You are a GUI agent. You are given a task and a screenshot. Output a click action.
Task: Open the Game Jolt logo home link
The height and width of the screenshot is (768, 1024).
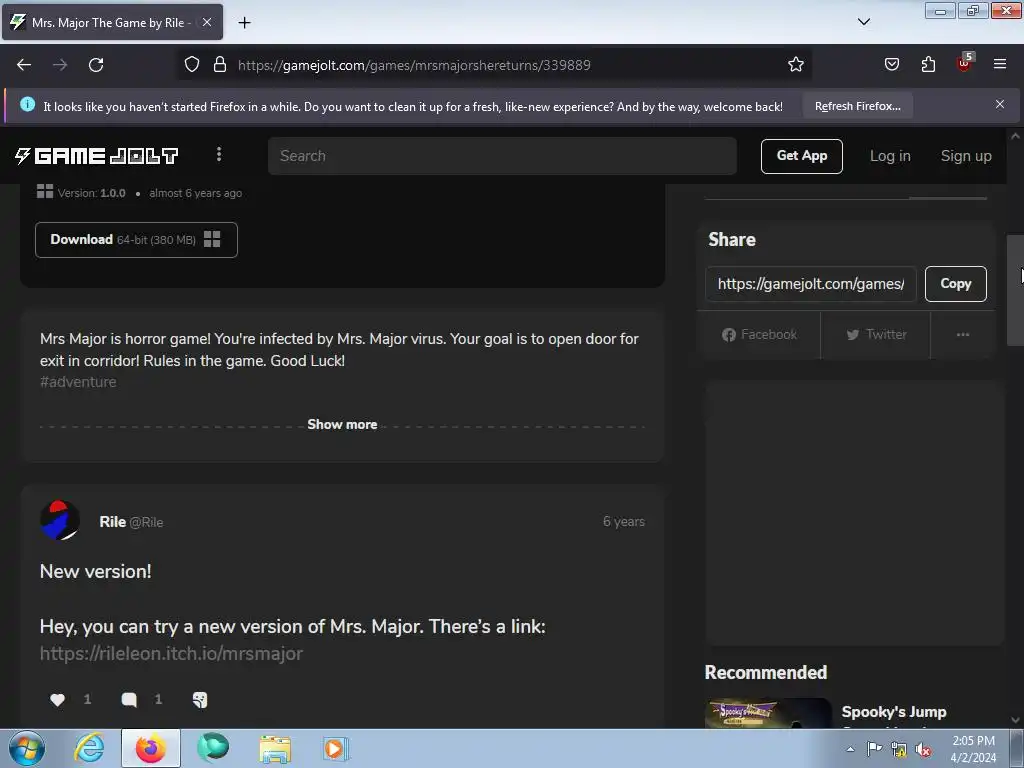97,155
